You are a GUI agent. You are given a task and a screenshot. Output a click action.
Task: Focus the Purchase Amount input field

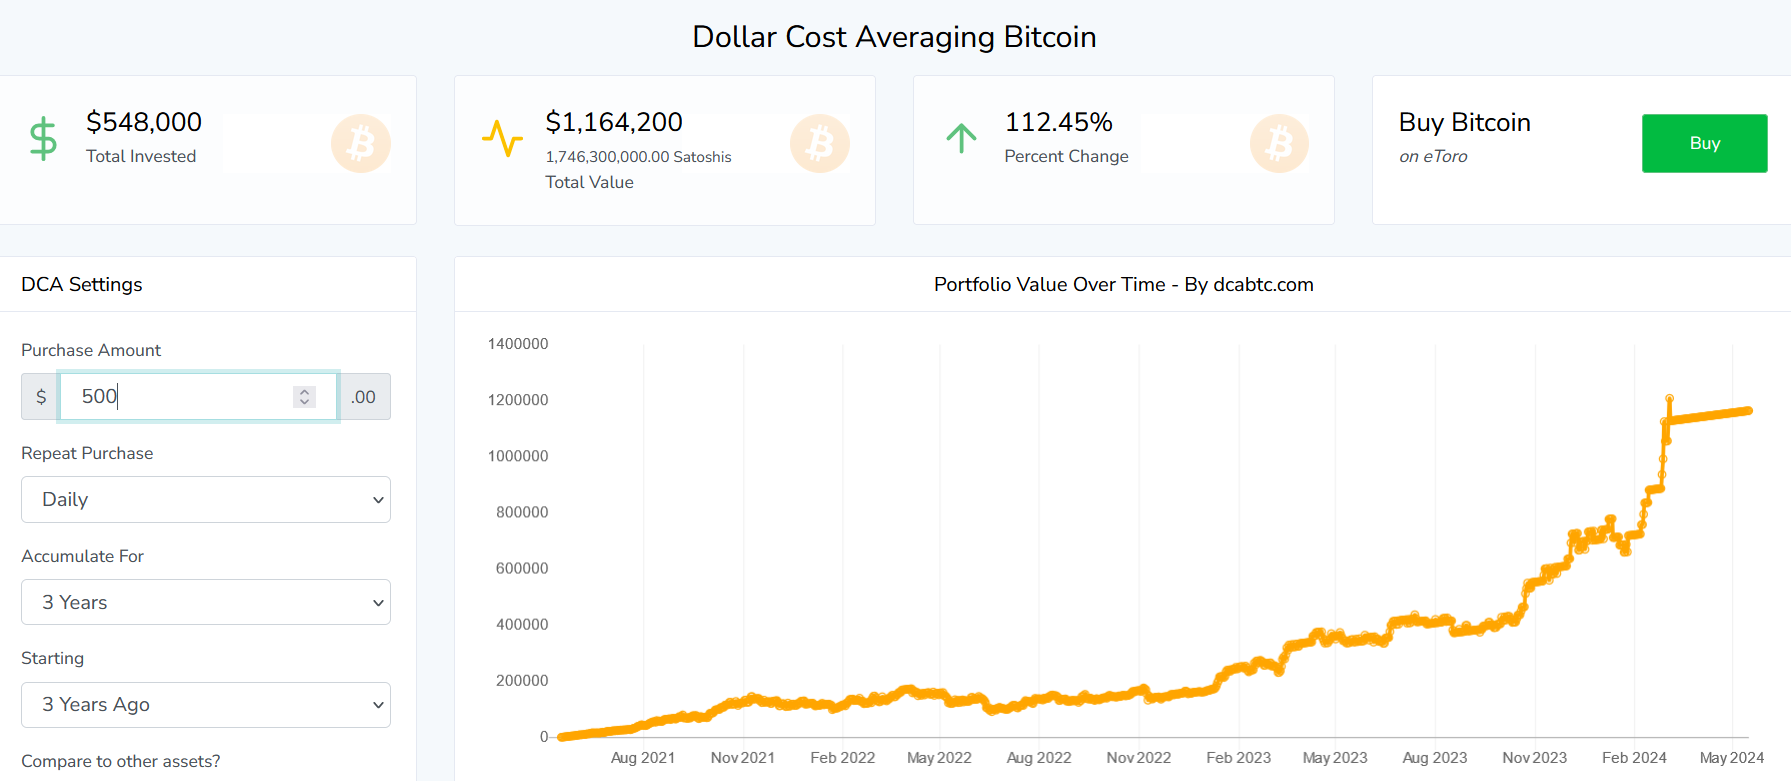click(199, 397)
